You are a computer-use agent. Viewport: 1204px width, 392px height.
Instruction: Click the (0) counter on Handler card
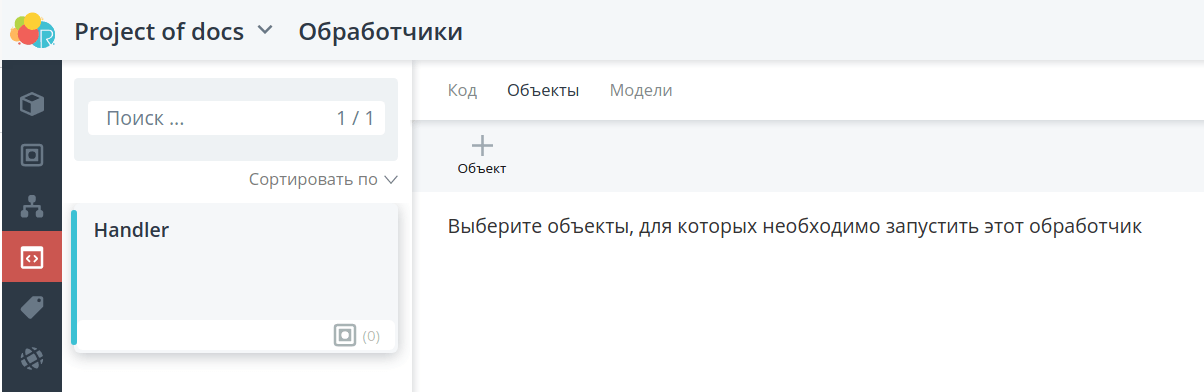coord(371,337)
